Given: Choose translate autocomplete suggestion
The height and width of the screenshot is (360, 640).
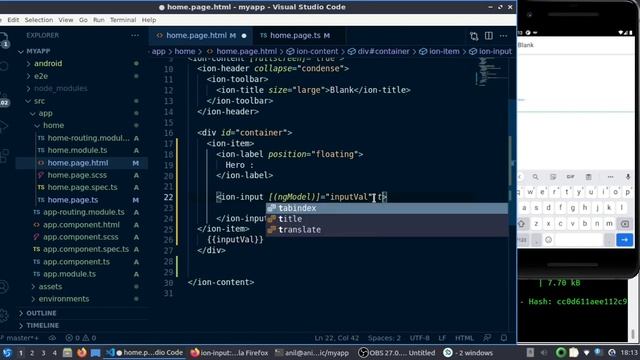Looking at the screenshot, I should pyautogui.click(x=387, y=229).
